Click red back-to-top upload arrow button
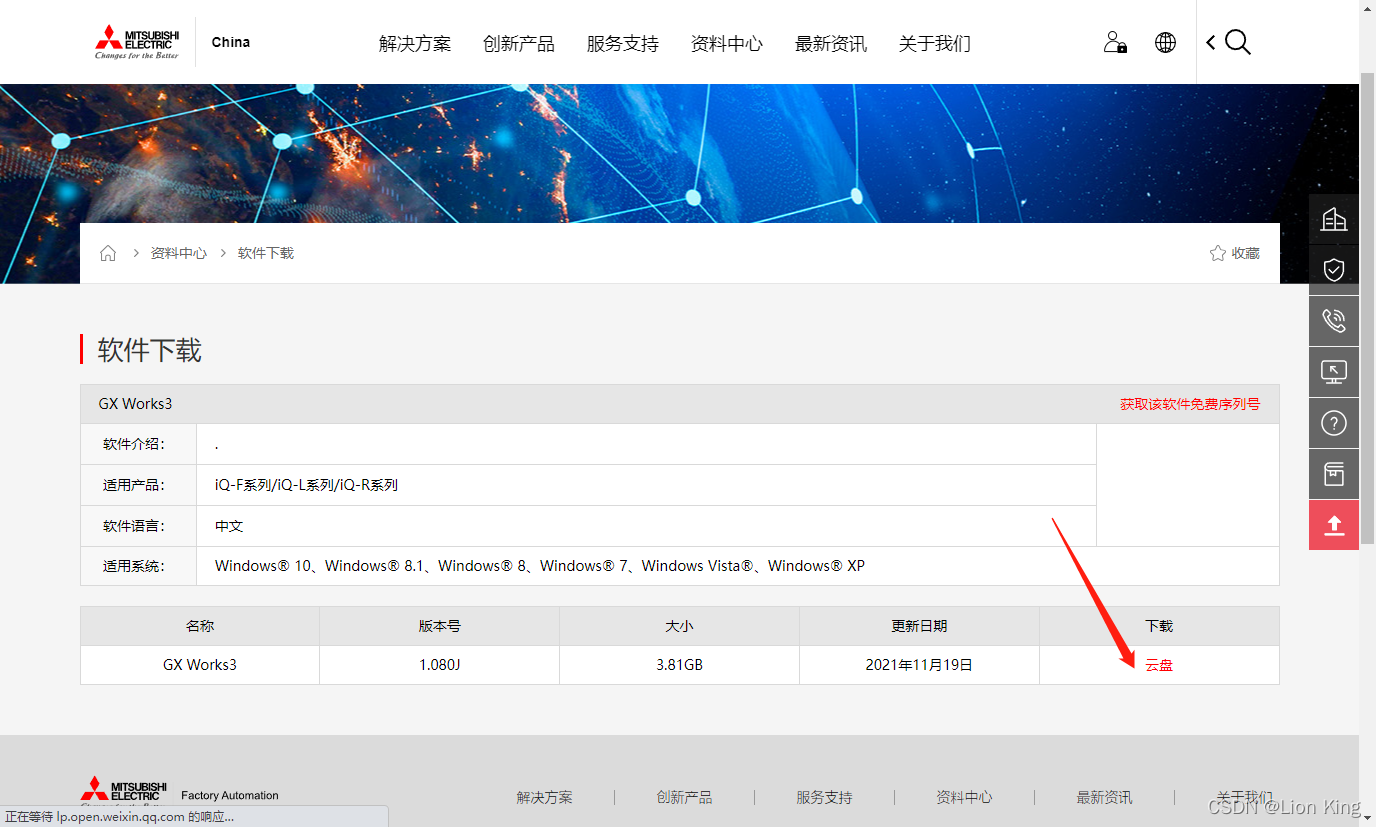 (x=1334, y=525)
